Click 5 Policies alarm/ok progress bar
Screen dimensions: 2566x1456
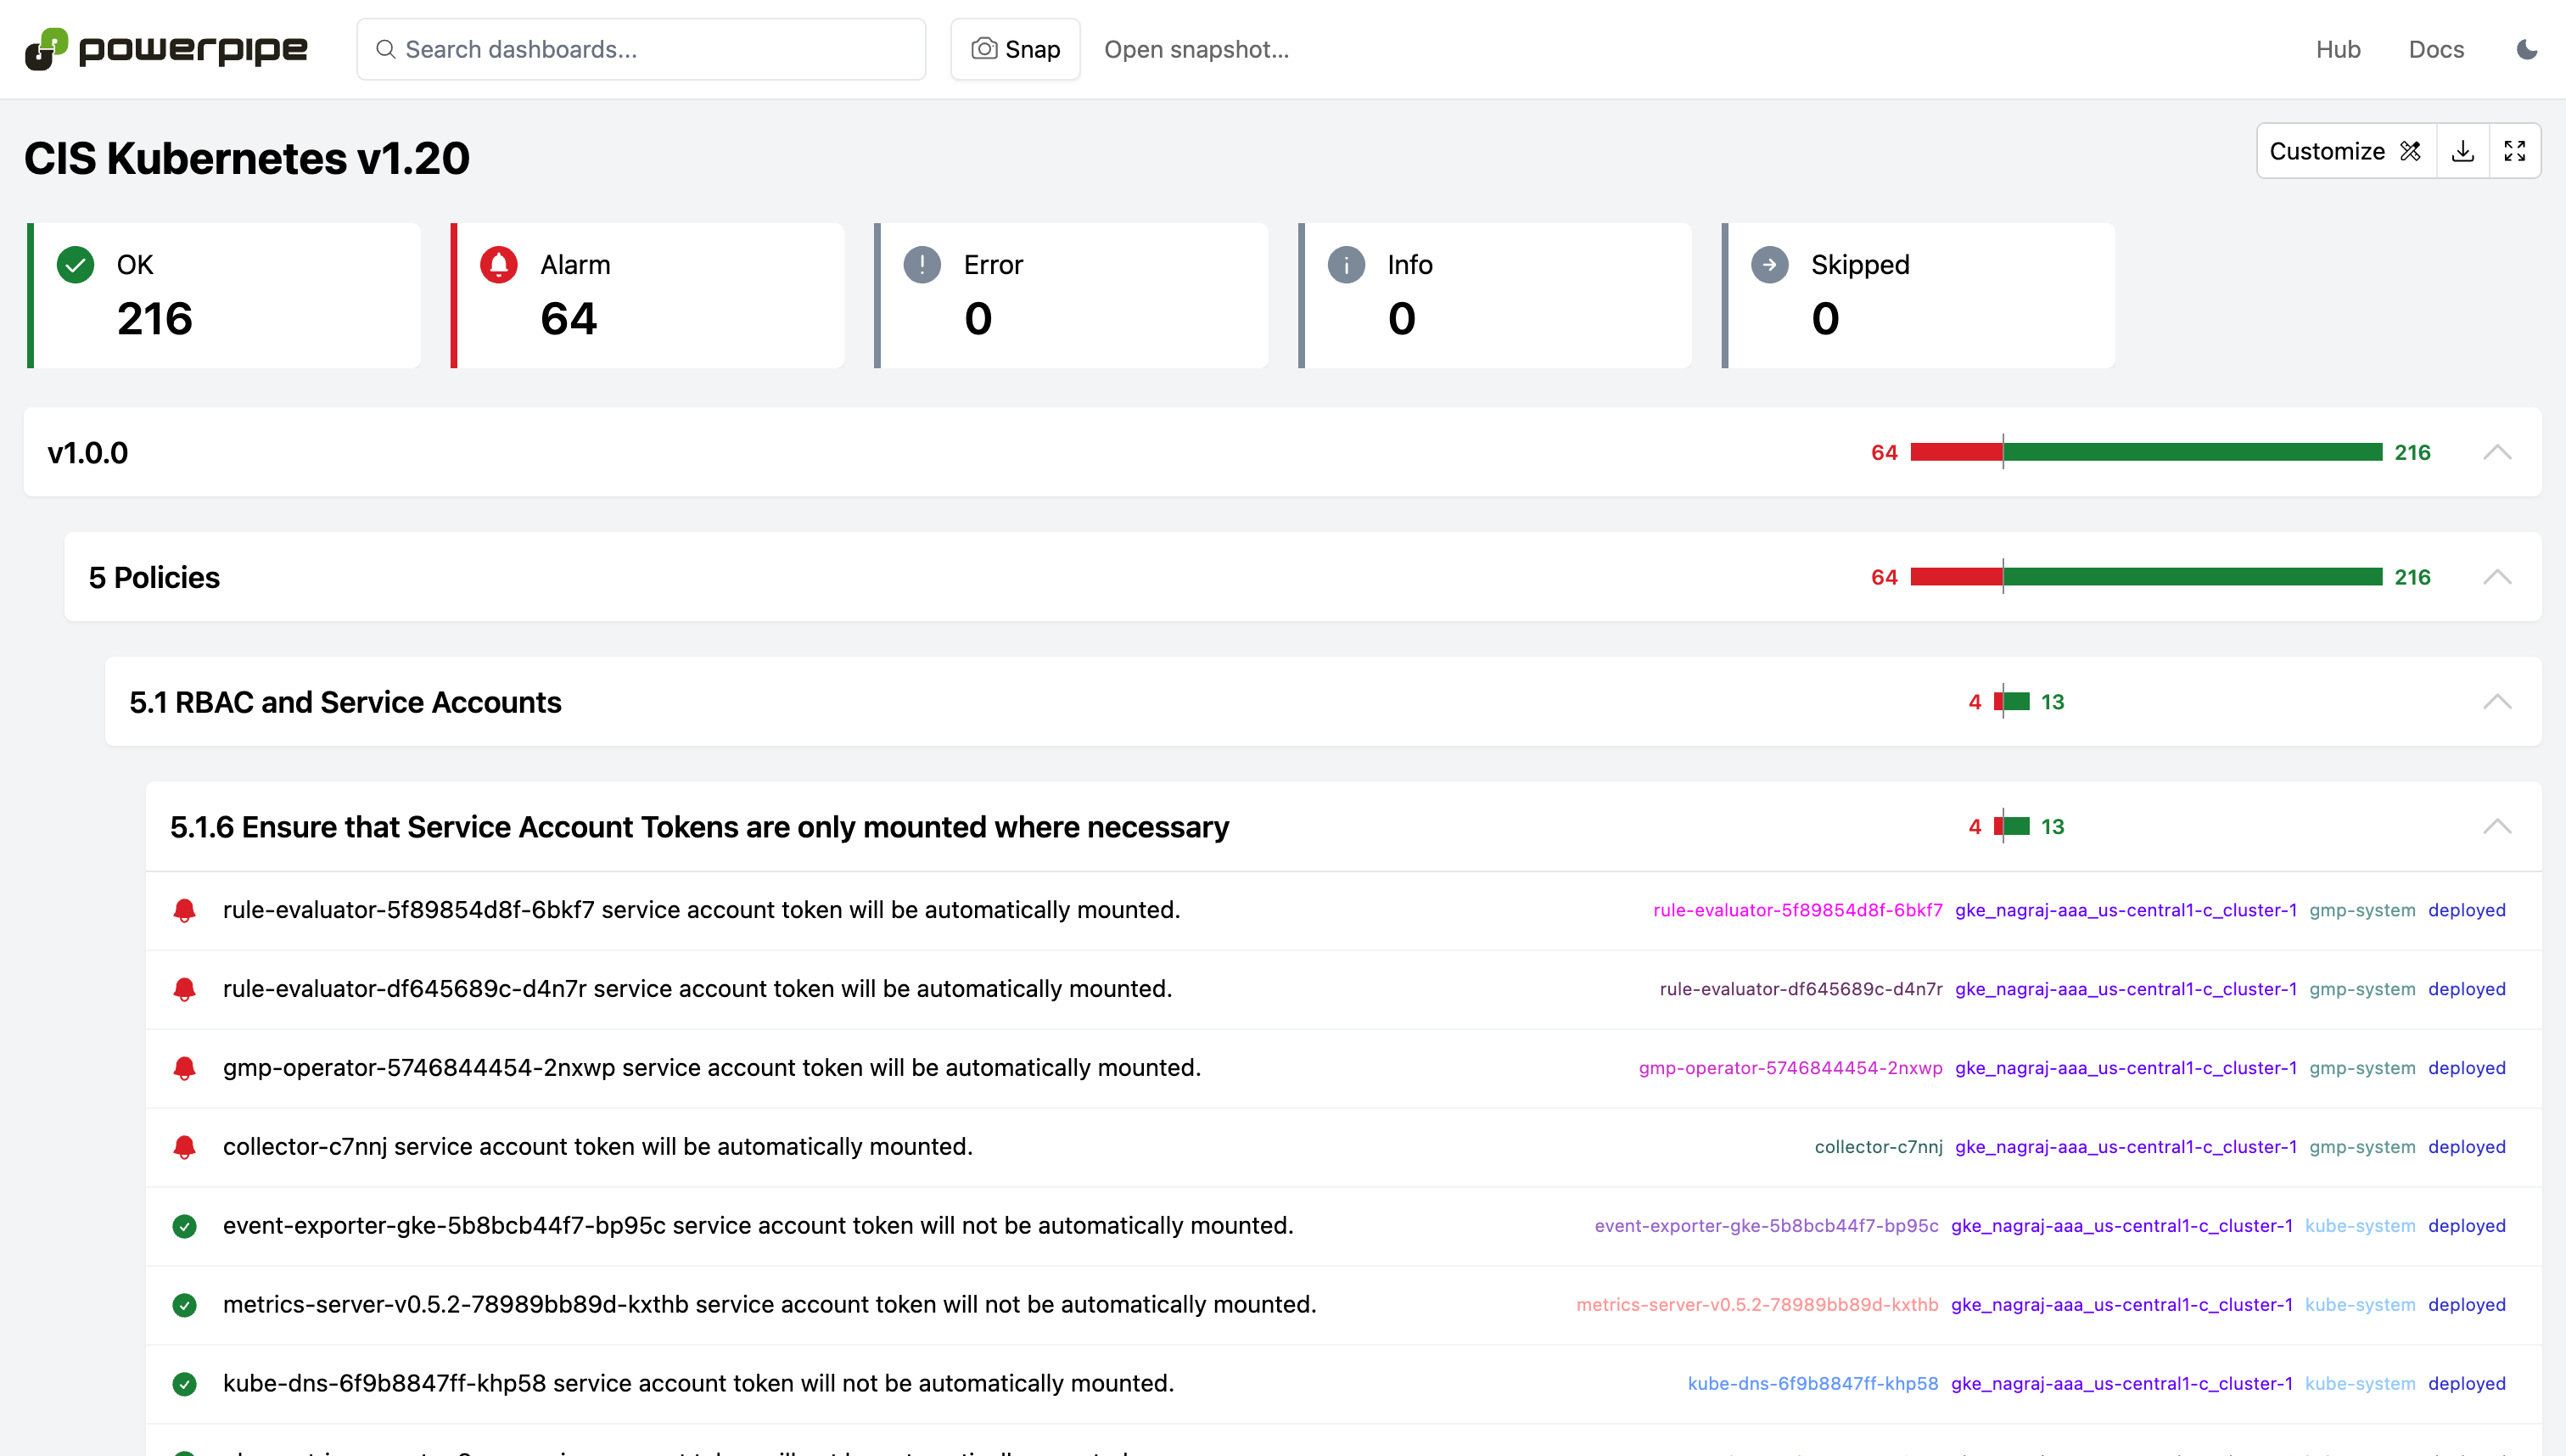coord(2146,577)
